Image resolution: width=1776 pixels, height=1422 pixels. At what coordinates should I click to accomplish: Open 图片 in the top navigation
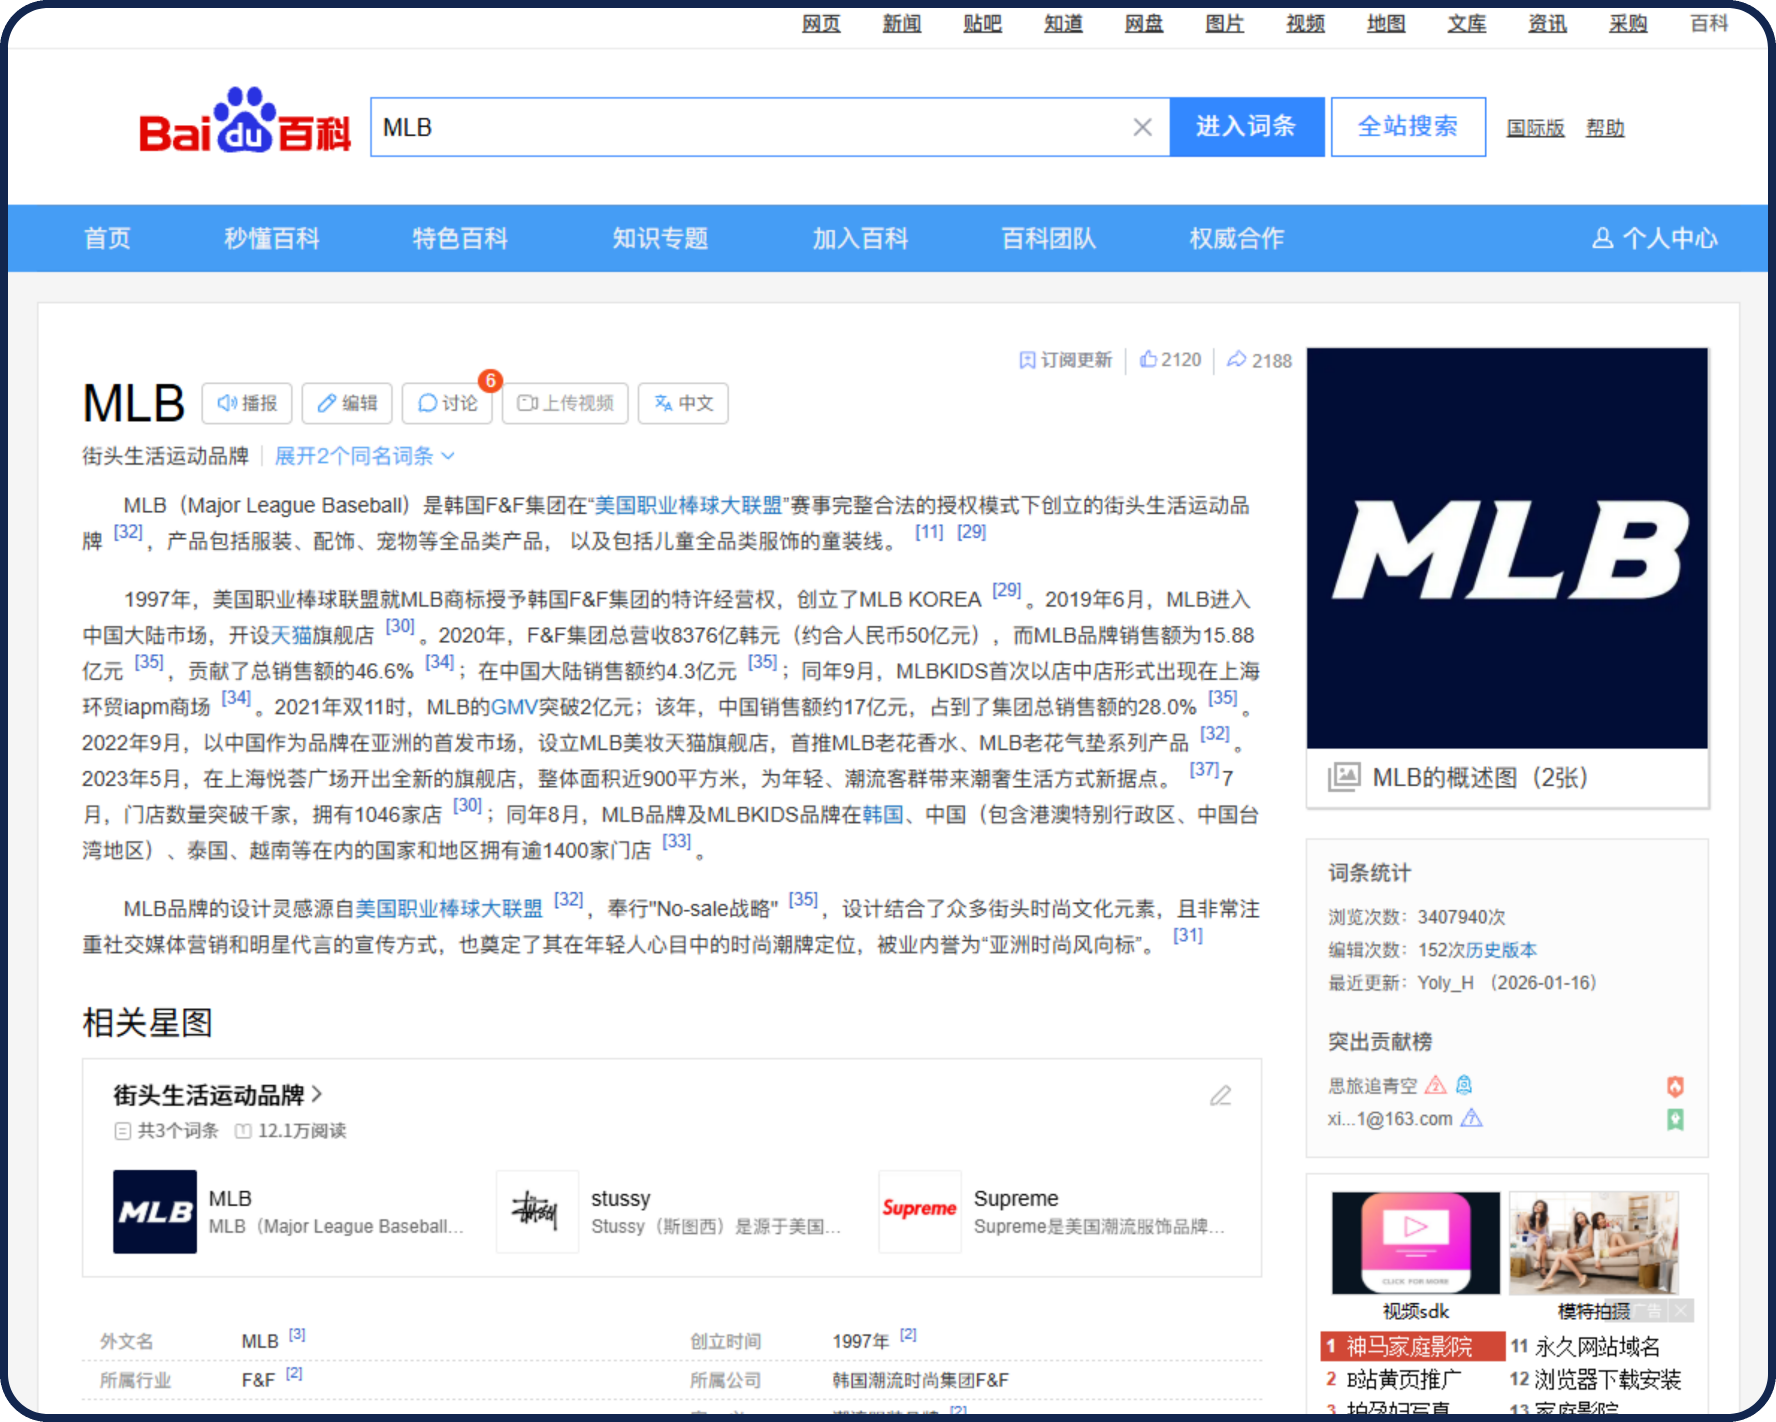1224,23
